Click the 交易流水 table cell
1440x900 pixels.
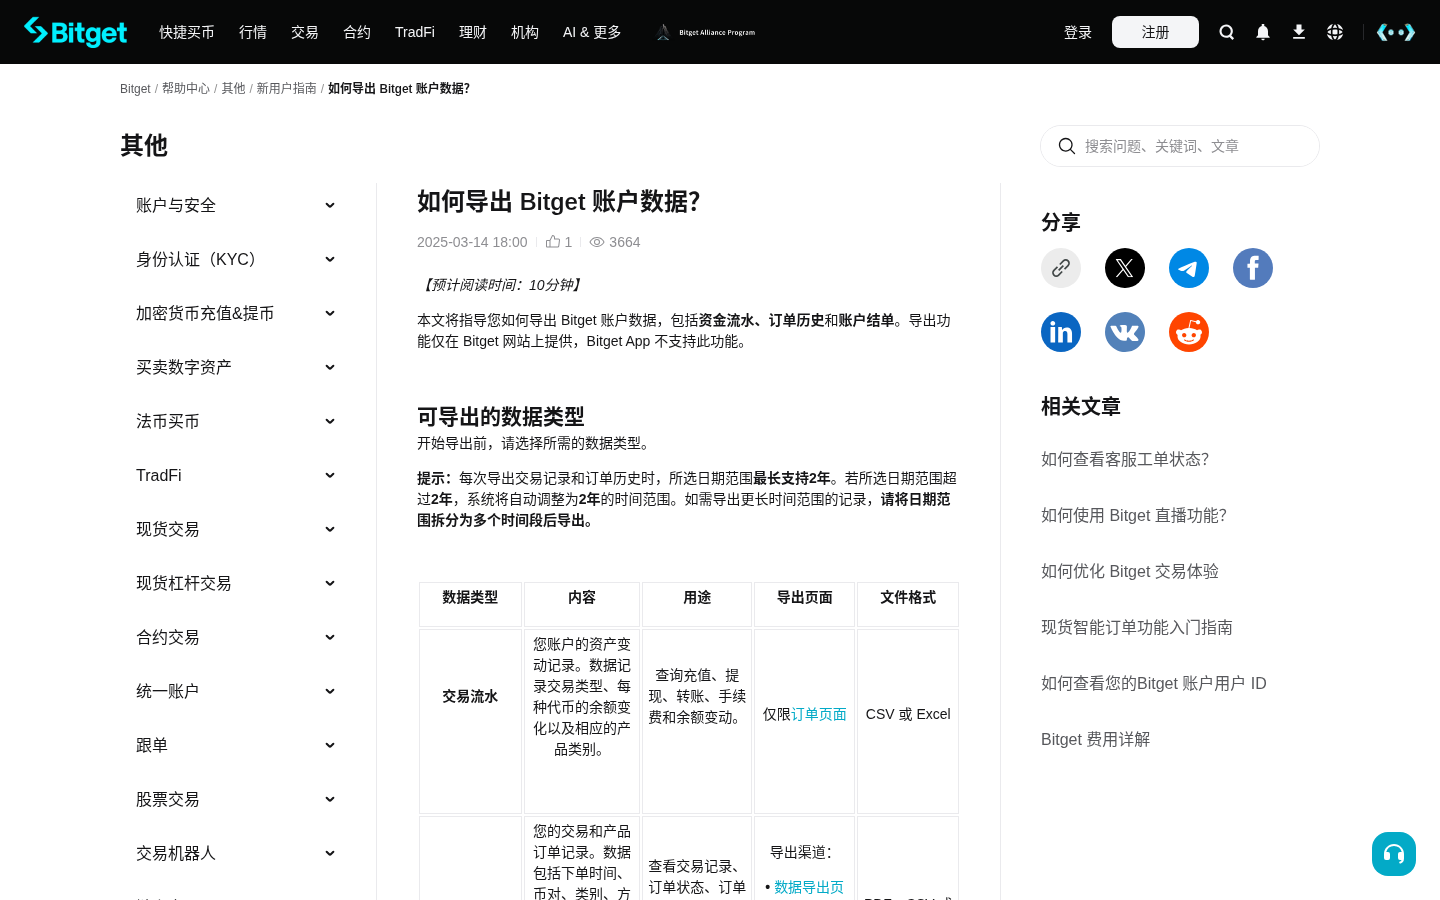(x=470, y=721)
